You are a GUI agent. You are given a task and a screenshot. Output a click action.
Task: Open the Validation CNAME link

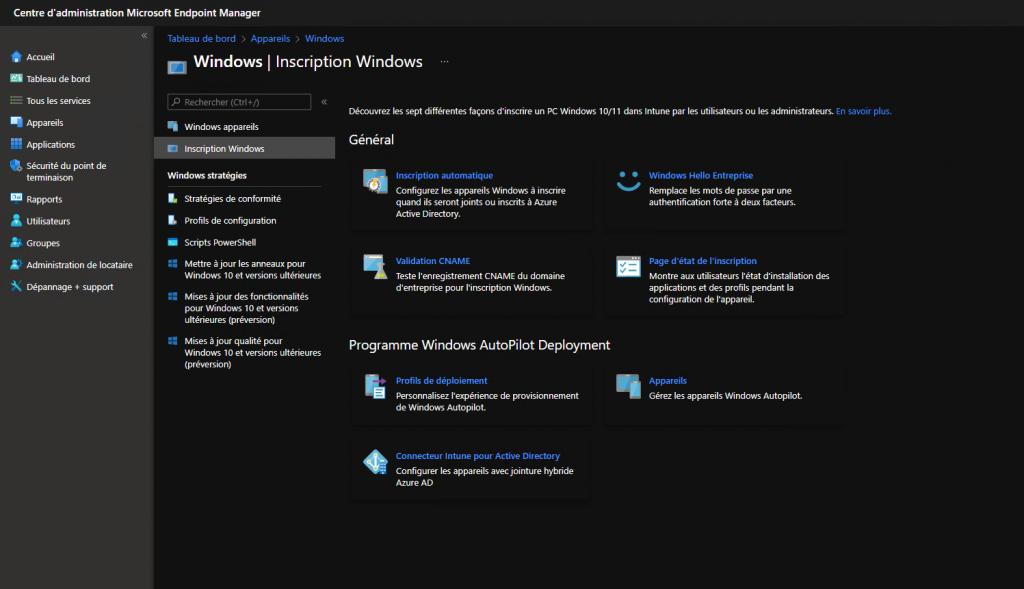pyautogui.click(x=432, y=261)
